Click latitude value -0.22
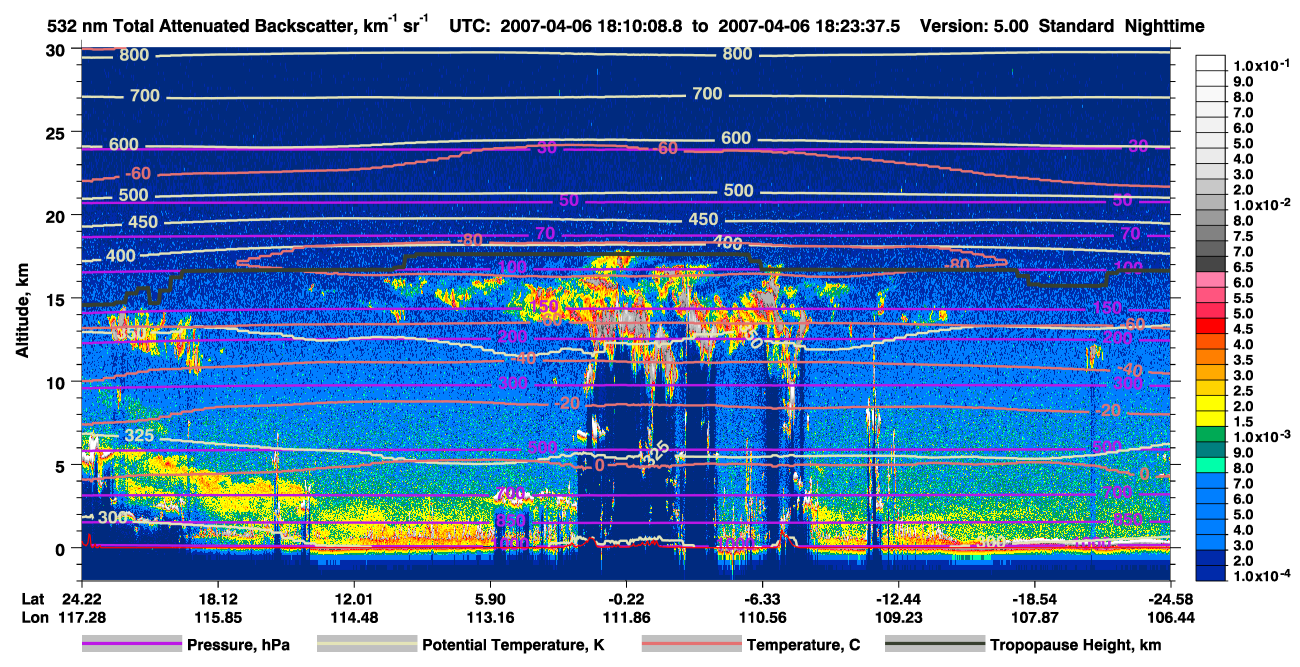Image resolution: width=1300 pixels, height=667 pixels. 626,598
